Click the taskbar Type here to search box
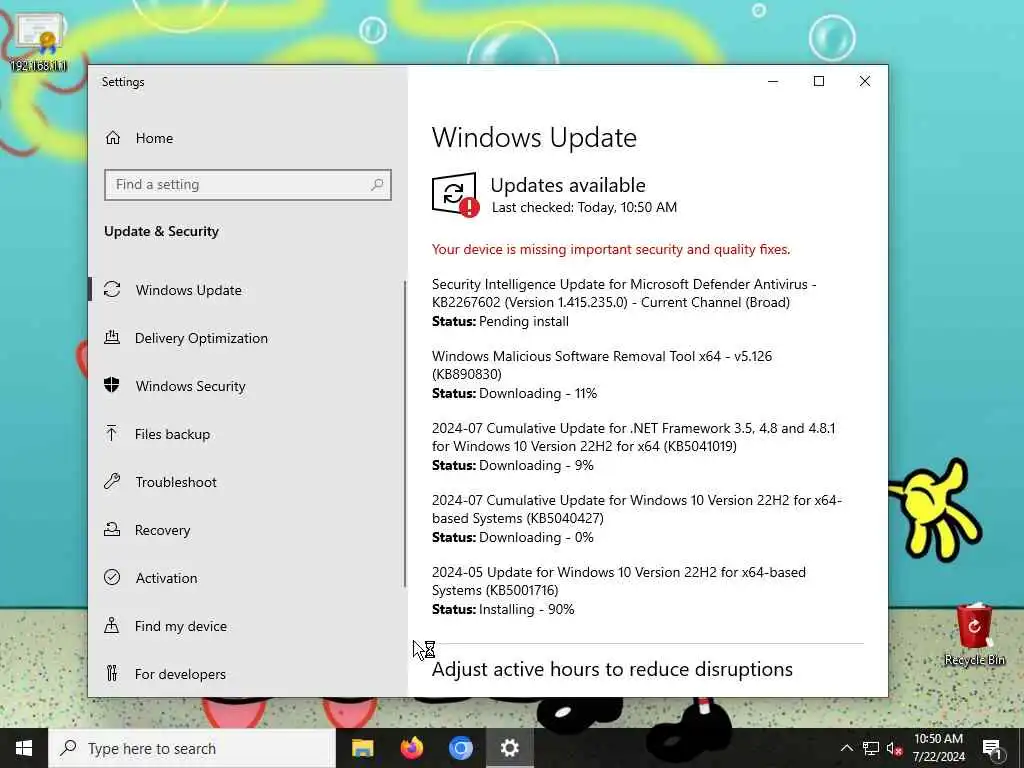This screenshot has width=1024, height=768. pos(192,748)
